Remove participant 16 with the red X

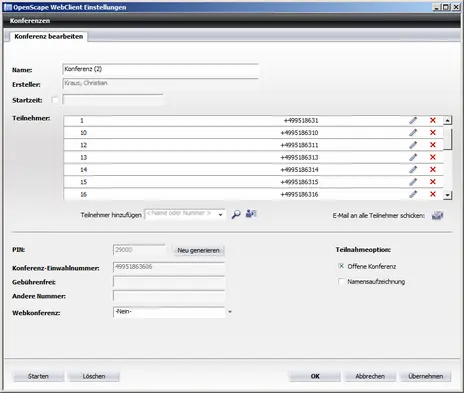(433, 194)
